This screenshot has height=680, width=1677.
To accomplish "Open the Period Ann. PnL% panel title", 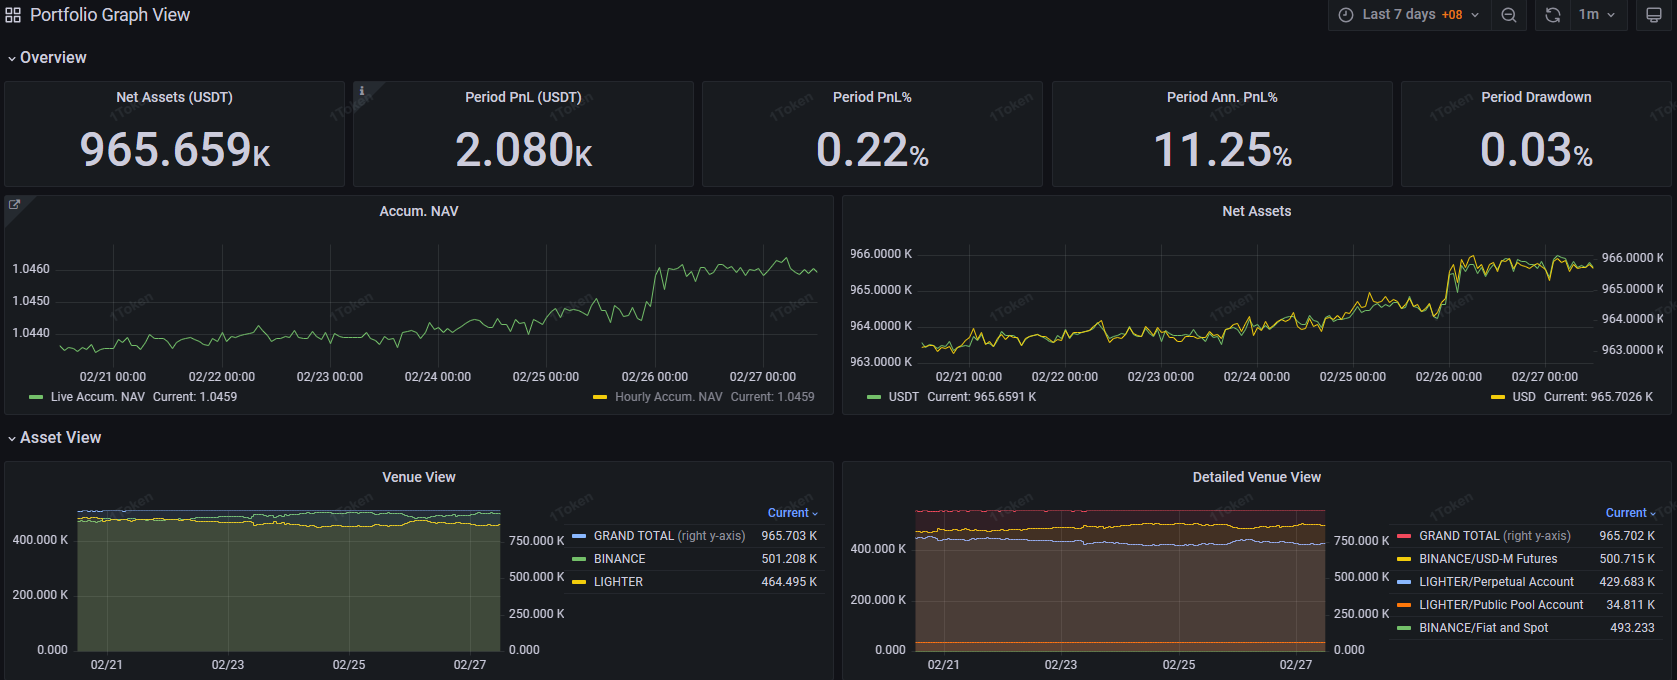I will pos(1222,97).
